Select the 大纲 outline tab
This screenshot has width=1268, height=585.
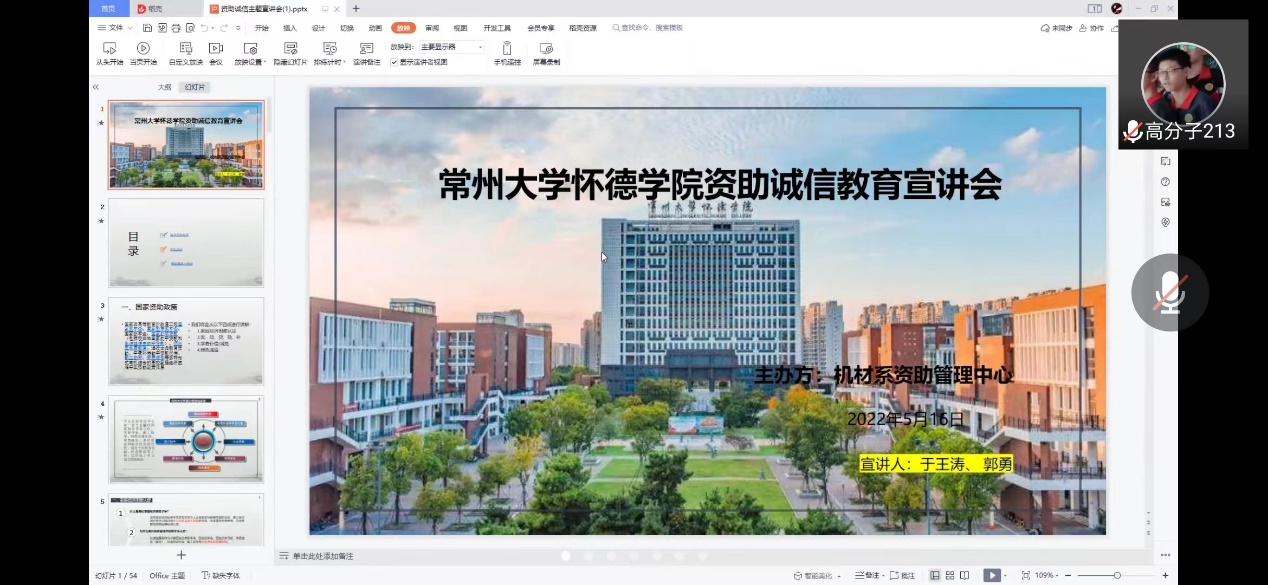(x=164, y=87)
